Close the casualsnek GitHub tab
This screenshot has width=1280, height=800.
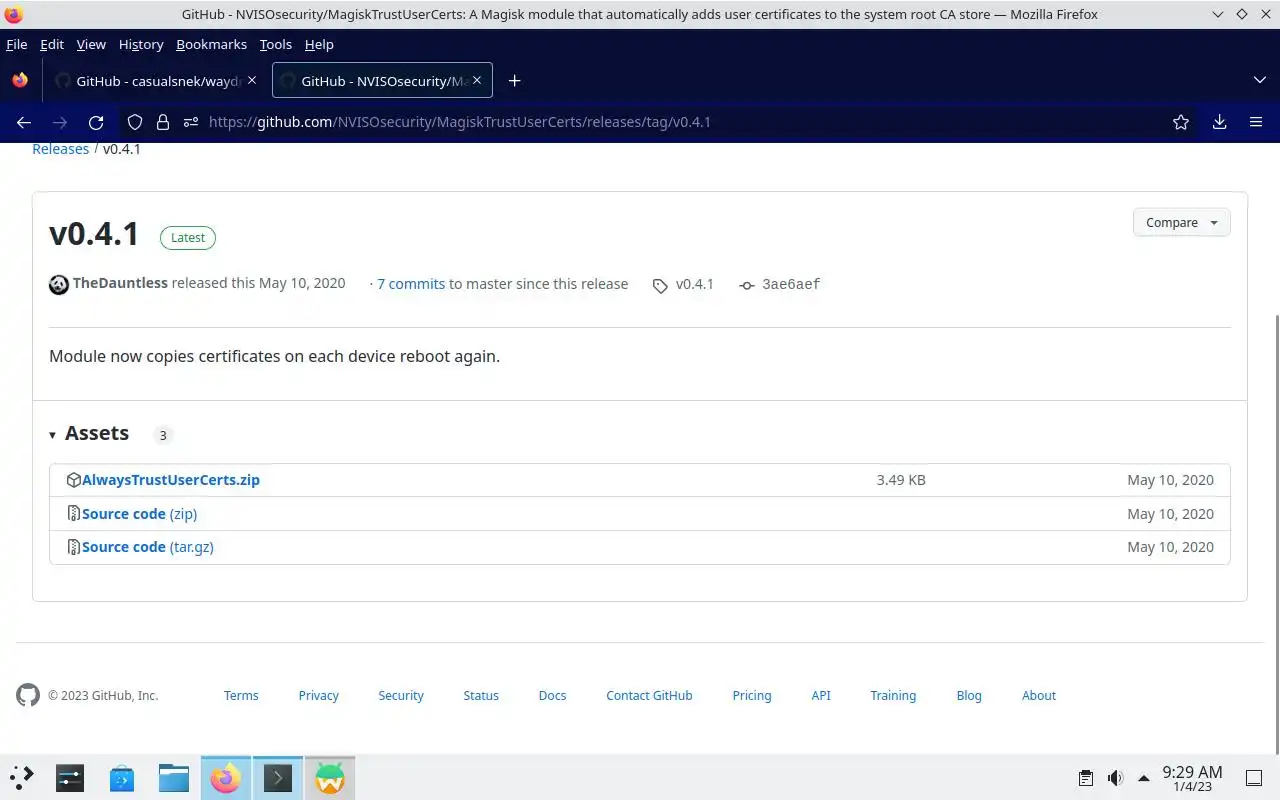click(252, 81)
